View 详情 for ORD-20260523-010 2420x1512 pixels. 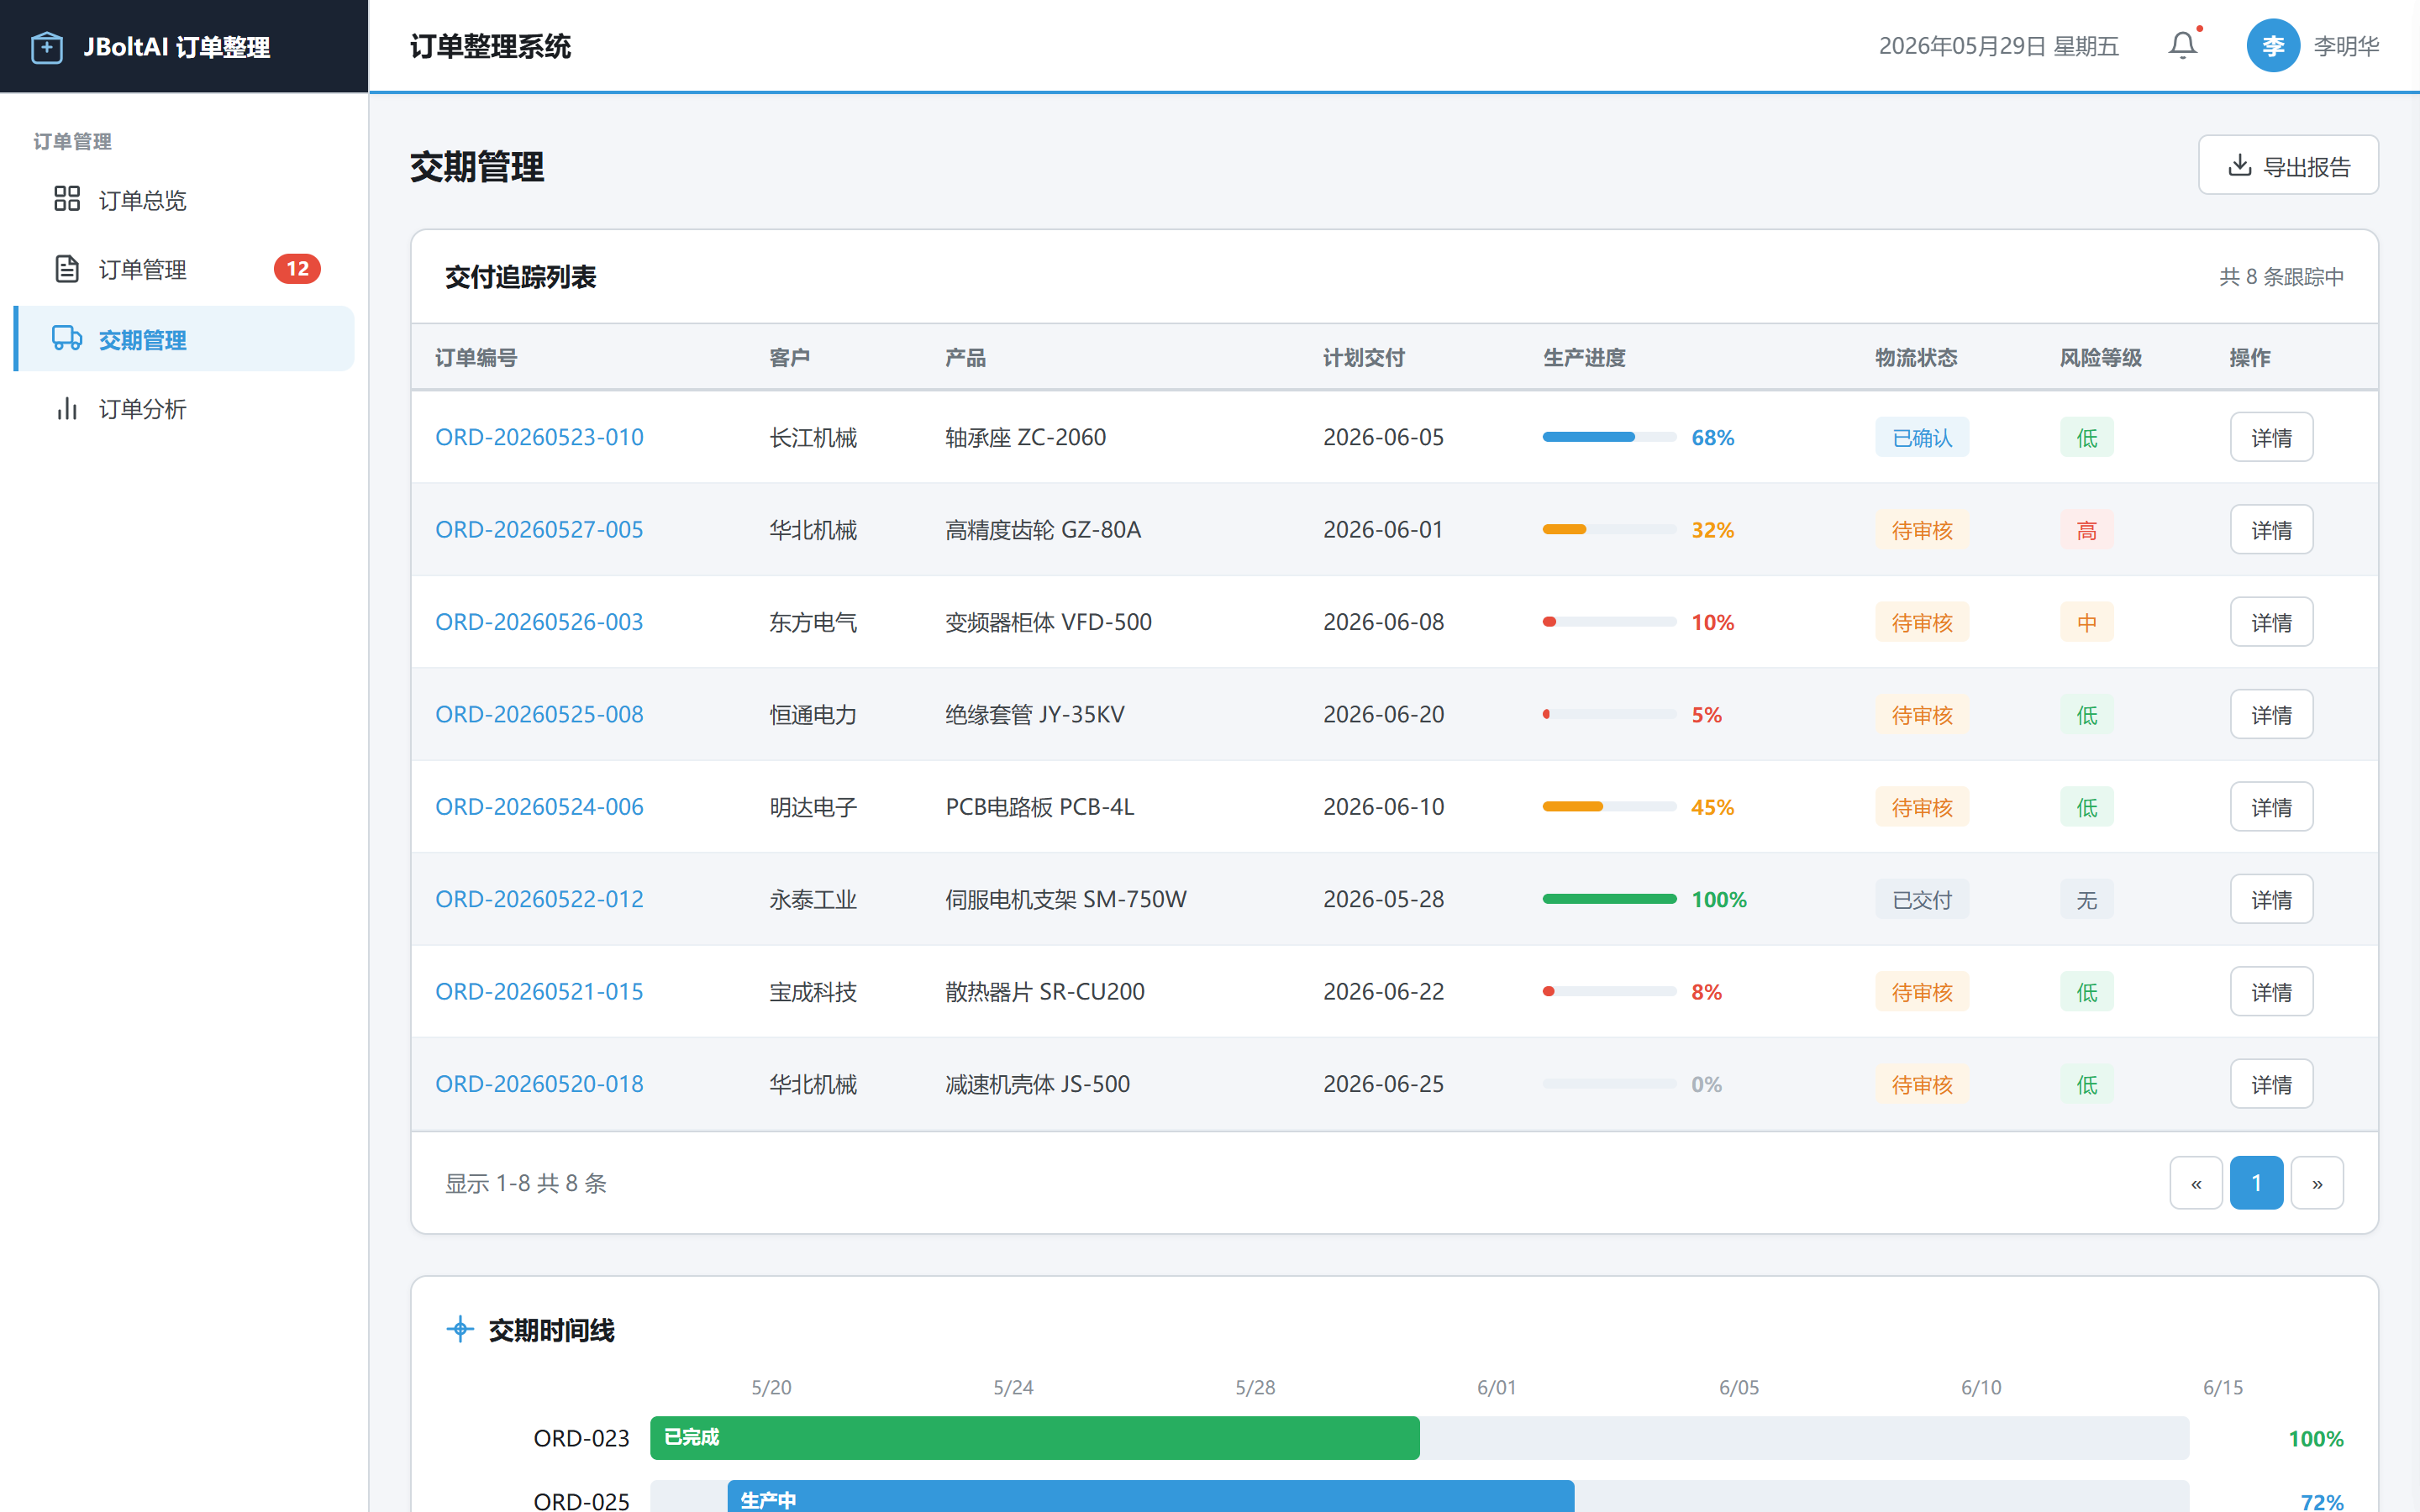click(2271, 437)
